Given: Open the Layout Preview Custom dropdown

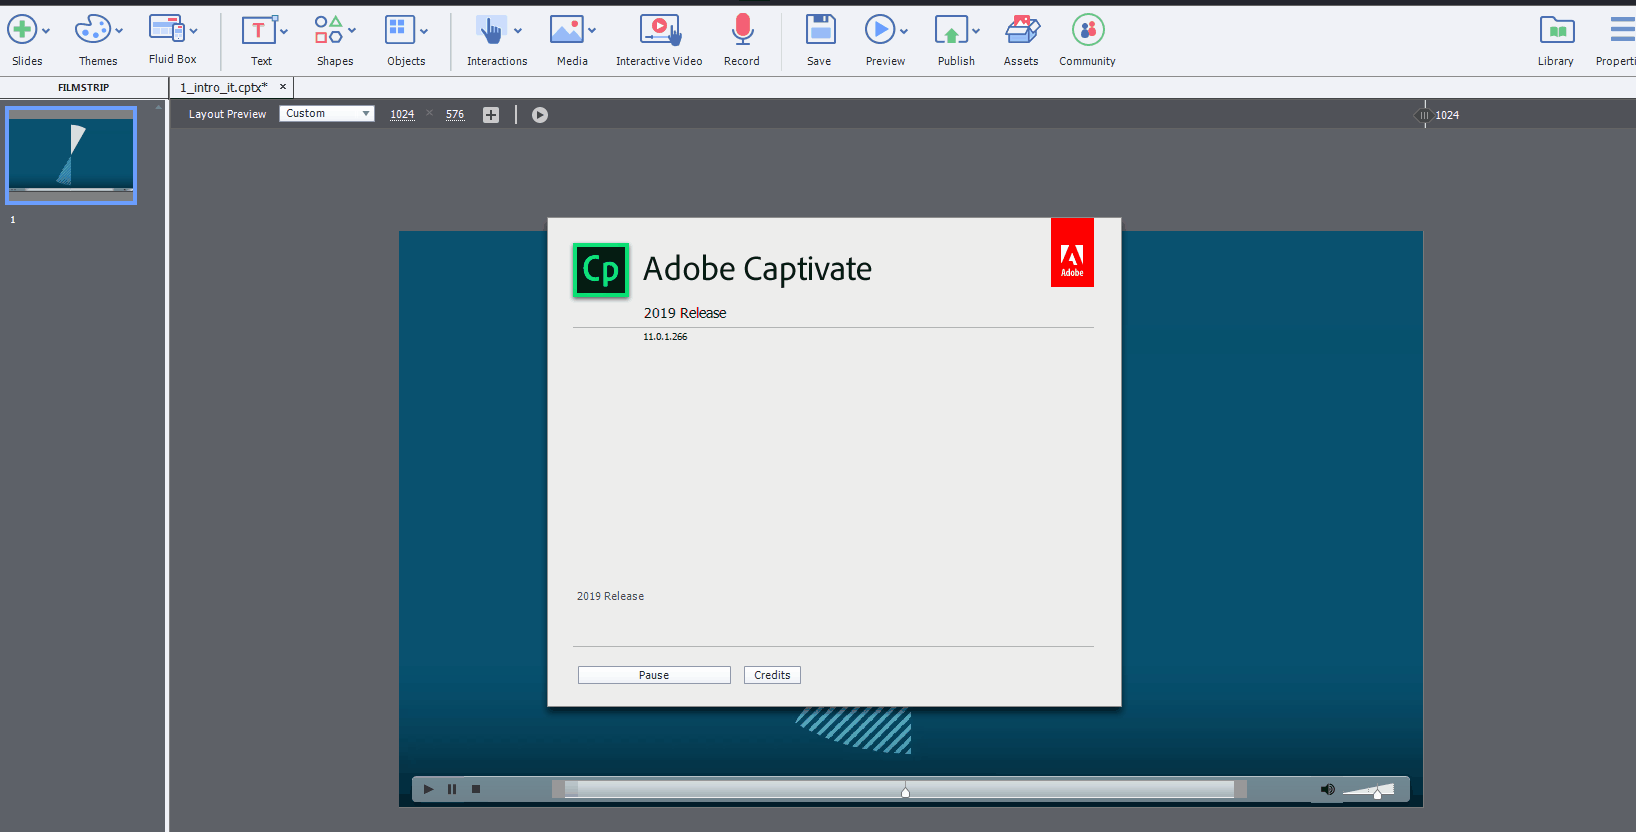Looking at the screenshot, I should (x=327, y=114).
